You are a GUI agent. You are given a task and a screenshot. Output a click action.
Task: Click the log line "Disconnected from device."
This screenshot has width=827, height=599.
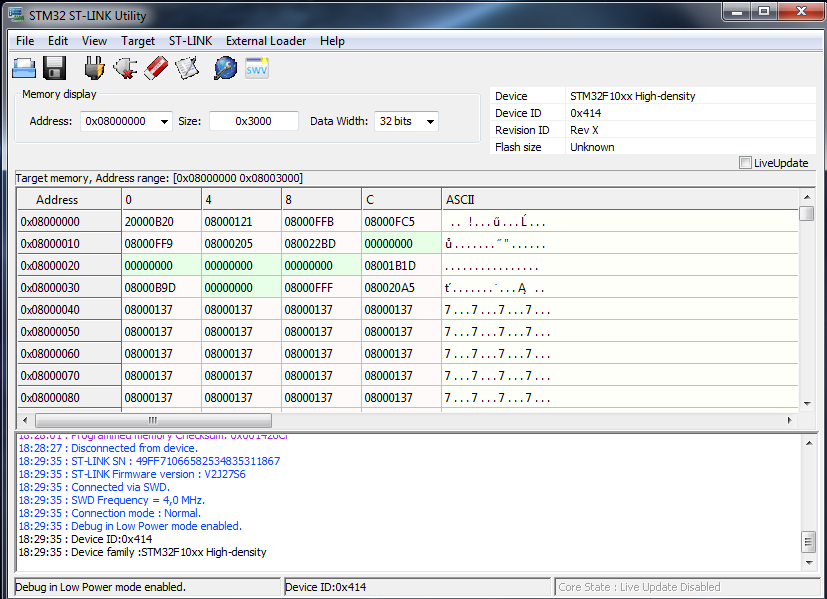point(108,448)
